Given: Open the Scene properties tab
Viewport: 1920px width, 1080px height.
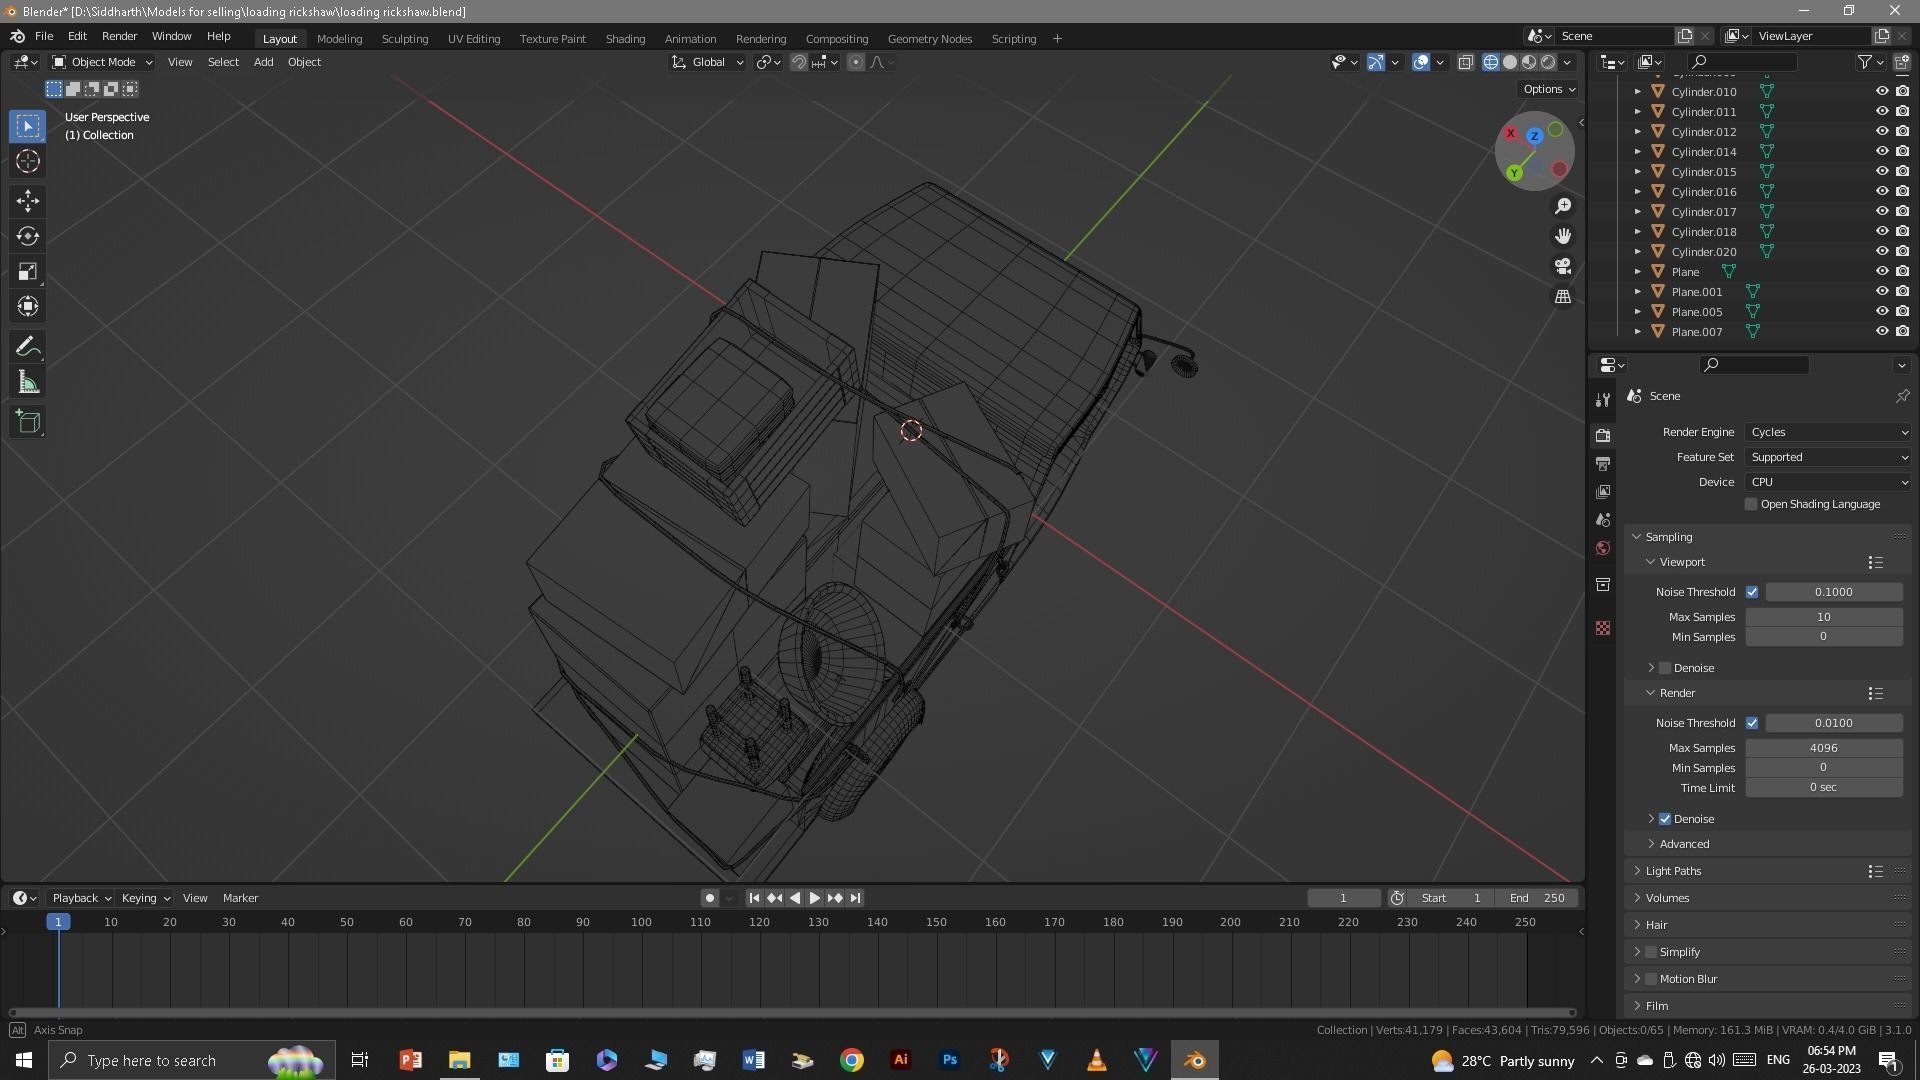Looking at the screenshot, I should [1603, 520].
